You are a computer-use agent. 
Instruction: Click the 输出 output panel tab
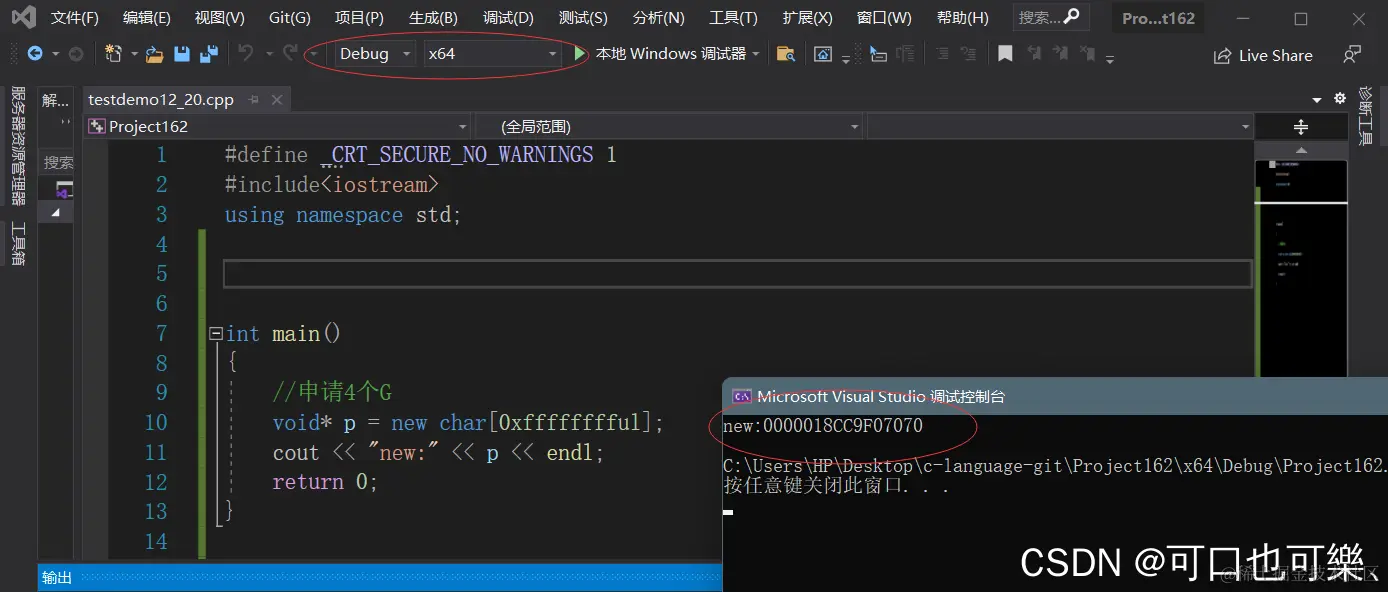57,577
